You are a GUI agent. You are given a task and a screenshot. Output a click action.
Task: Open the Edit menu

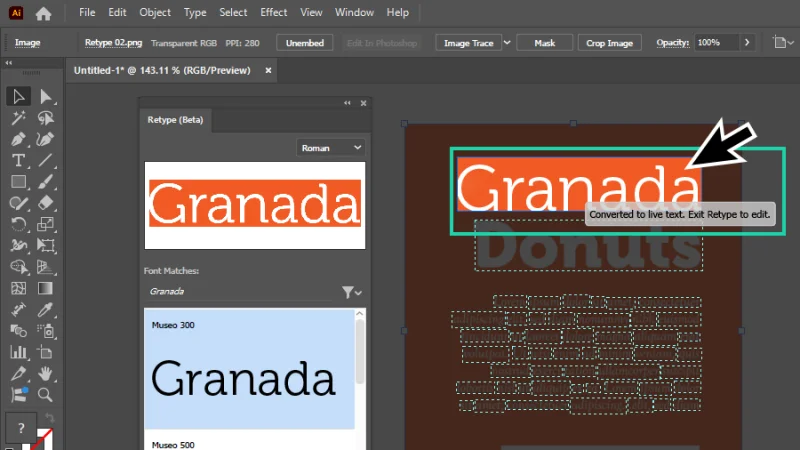117,12
